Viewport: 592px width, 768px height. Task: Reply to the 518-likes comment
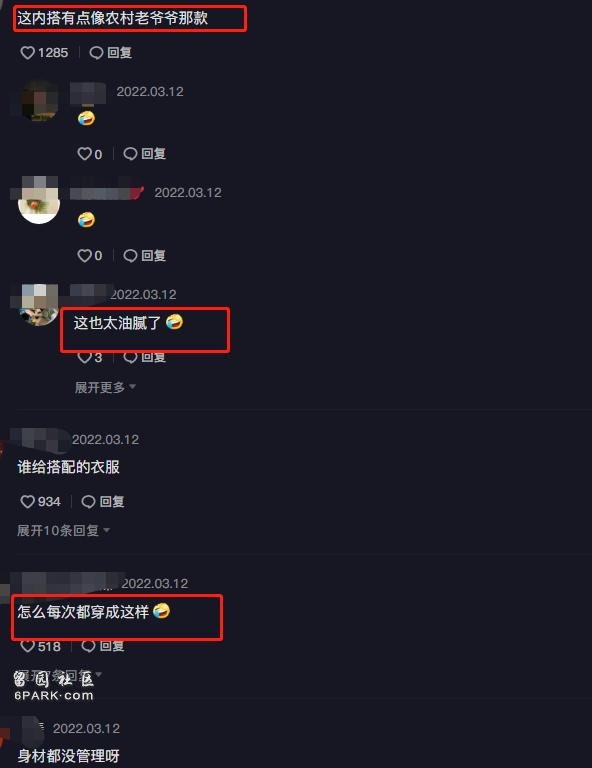pyautogui.click(x=103, y=646)
